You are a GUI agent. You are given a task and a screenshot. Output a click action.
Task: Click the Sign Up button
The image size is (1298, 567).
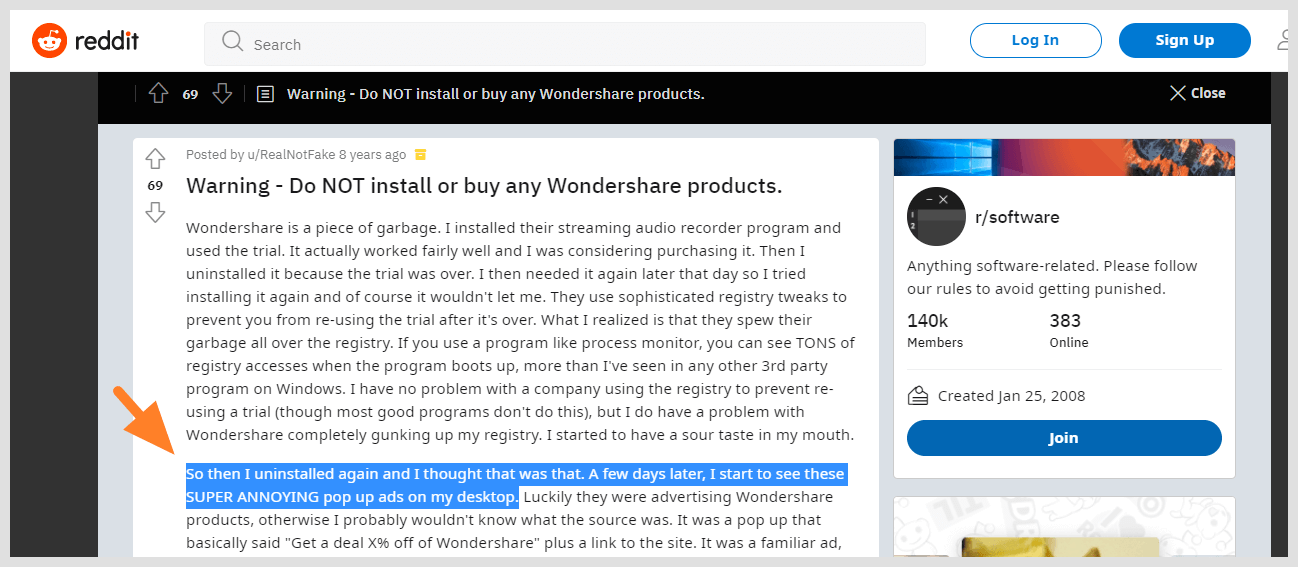pyautogui.click(x=1184, y=41)
